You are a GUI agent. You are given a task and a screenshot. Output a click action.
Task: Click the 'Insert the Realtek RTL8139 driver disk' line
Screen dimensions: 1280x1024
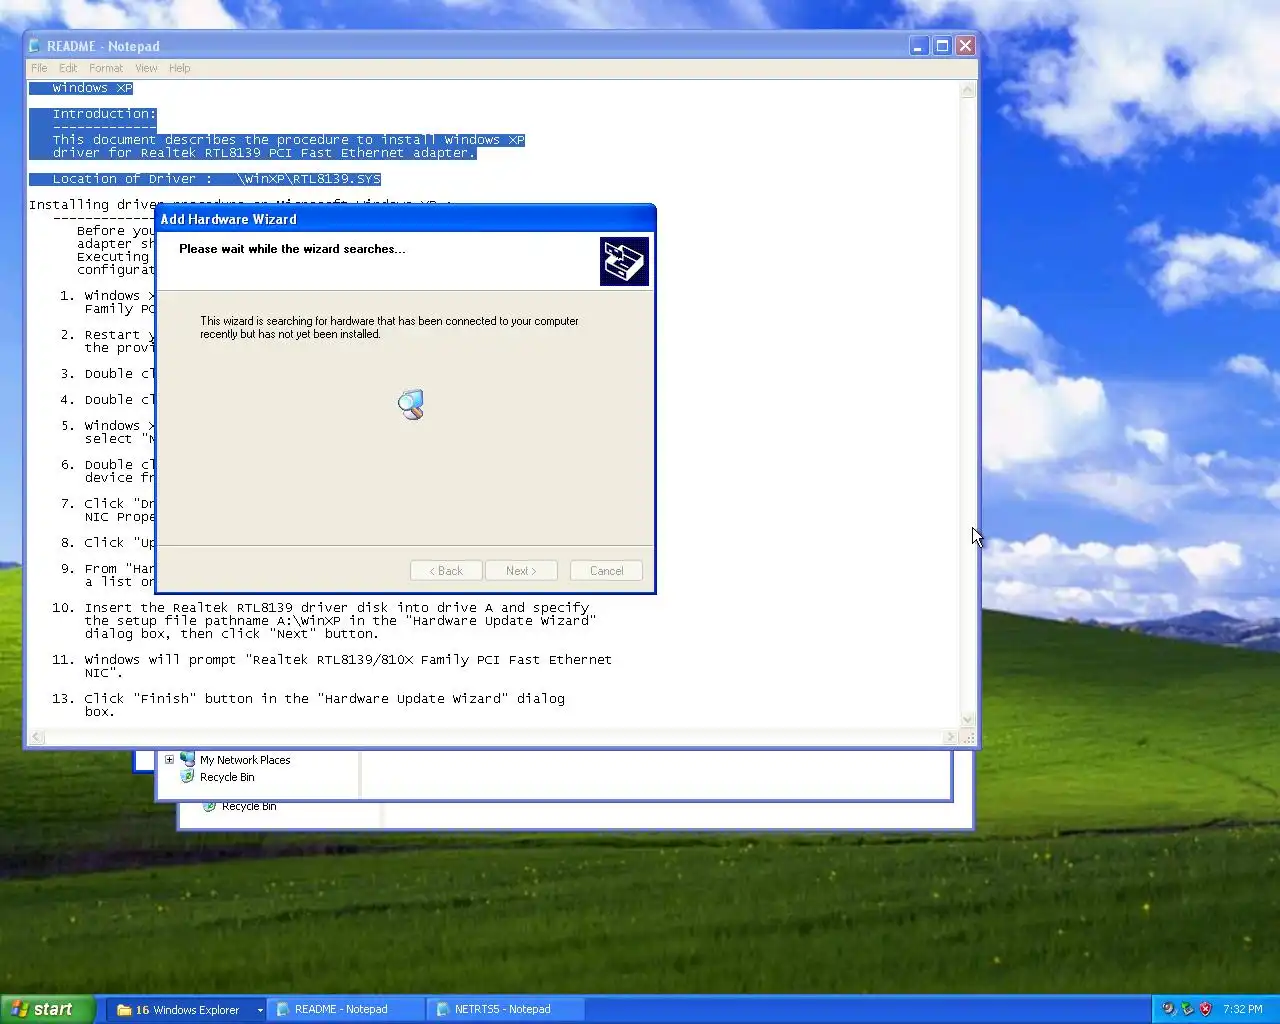(337, 608)
